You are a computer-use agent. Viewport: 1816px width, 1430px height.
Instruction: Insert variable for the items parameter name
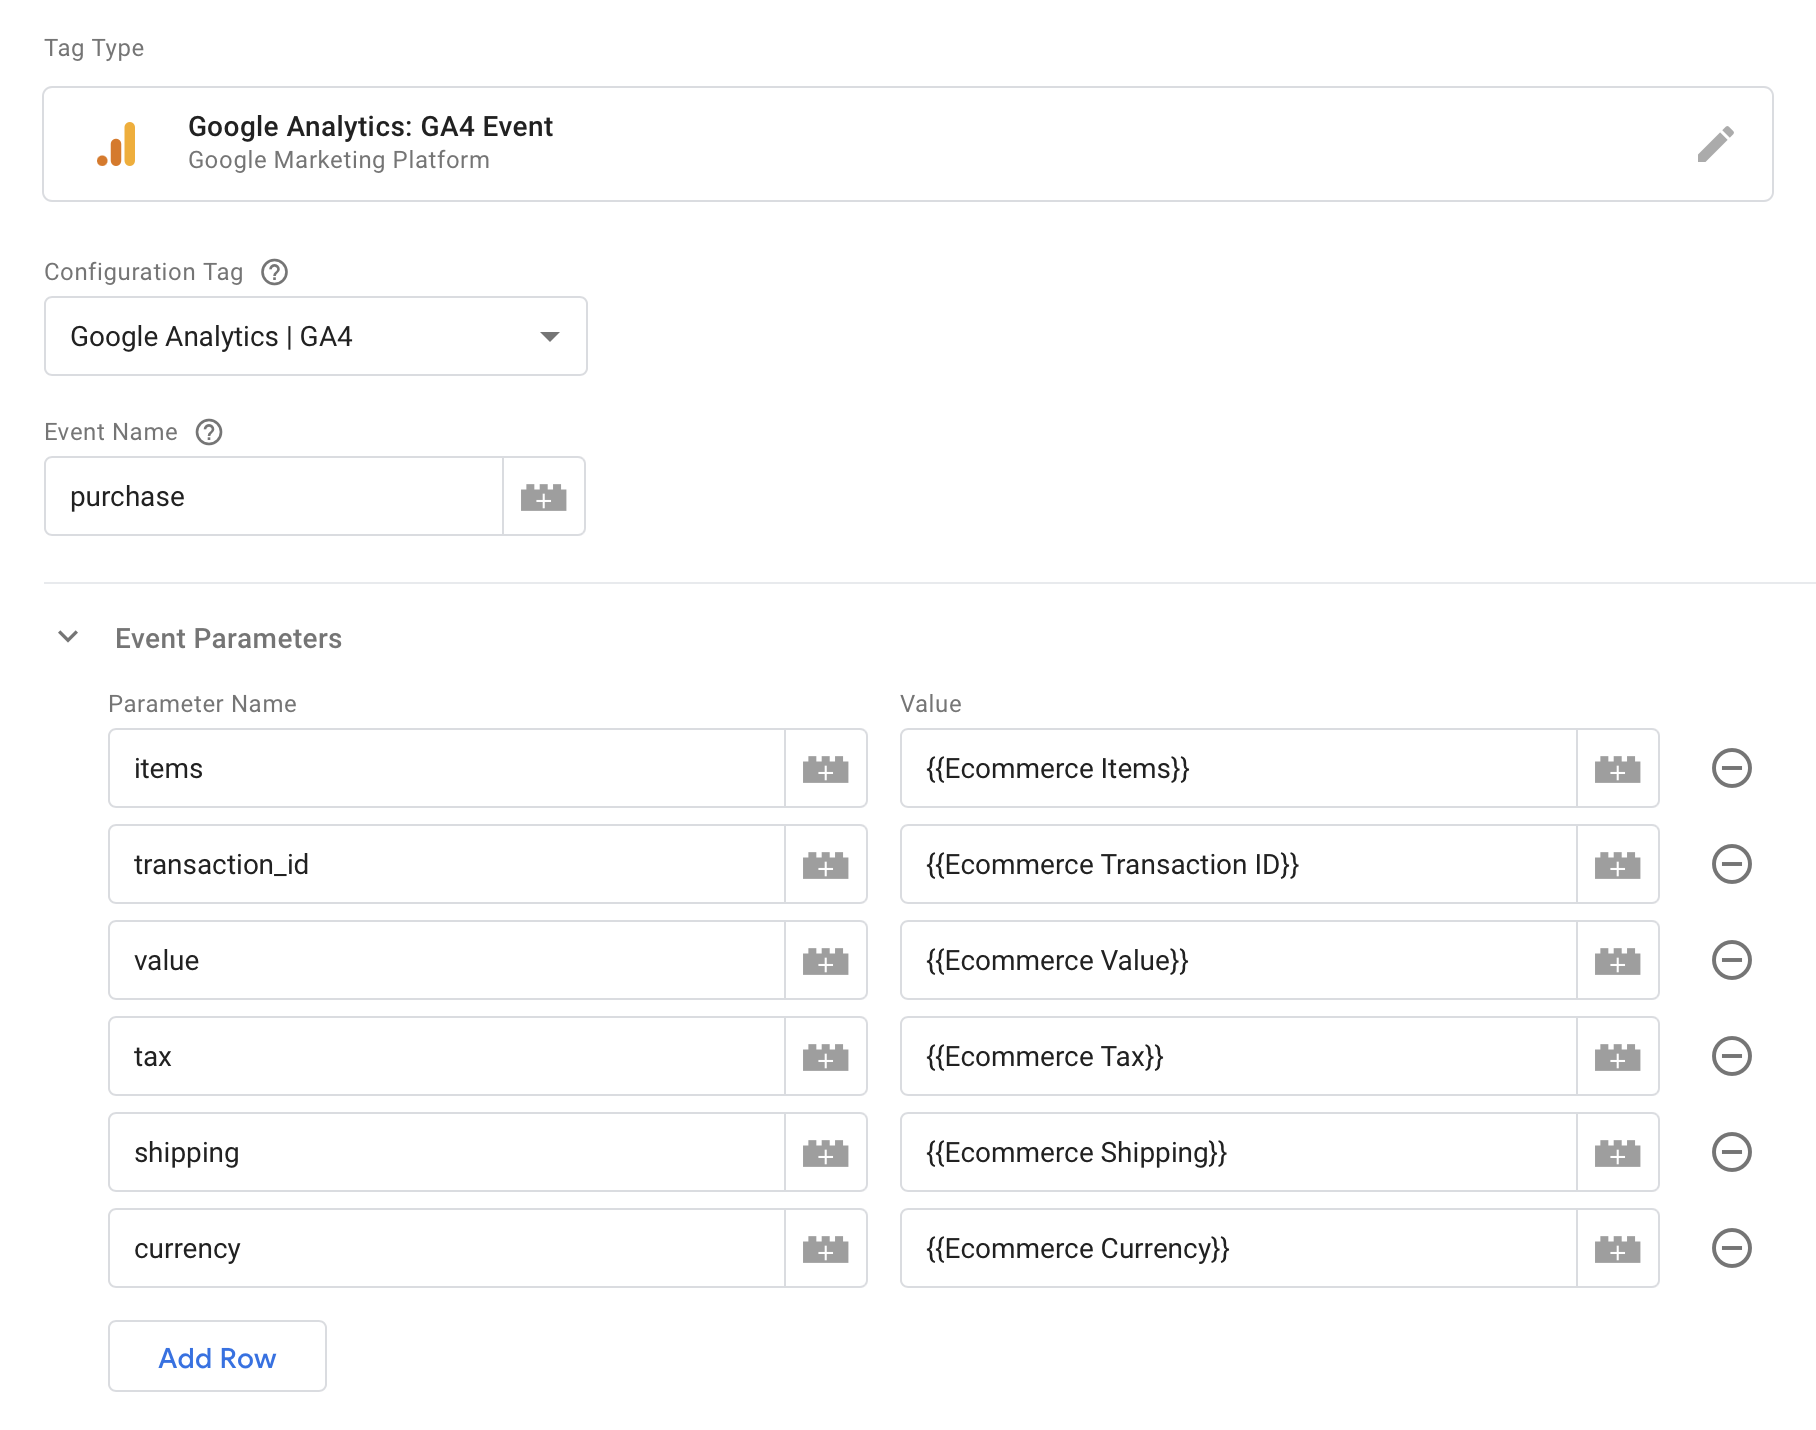coord(826,769)
